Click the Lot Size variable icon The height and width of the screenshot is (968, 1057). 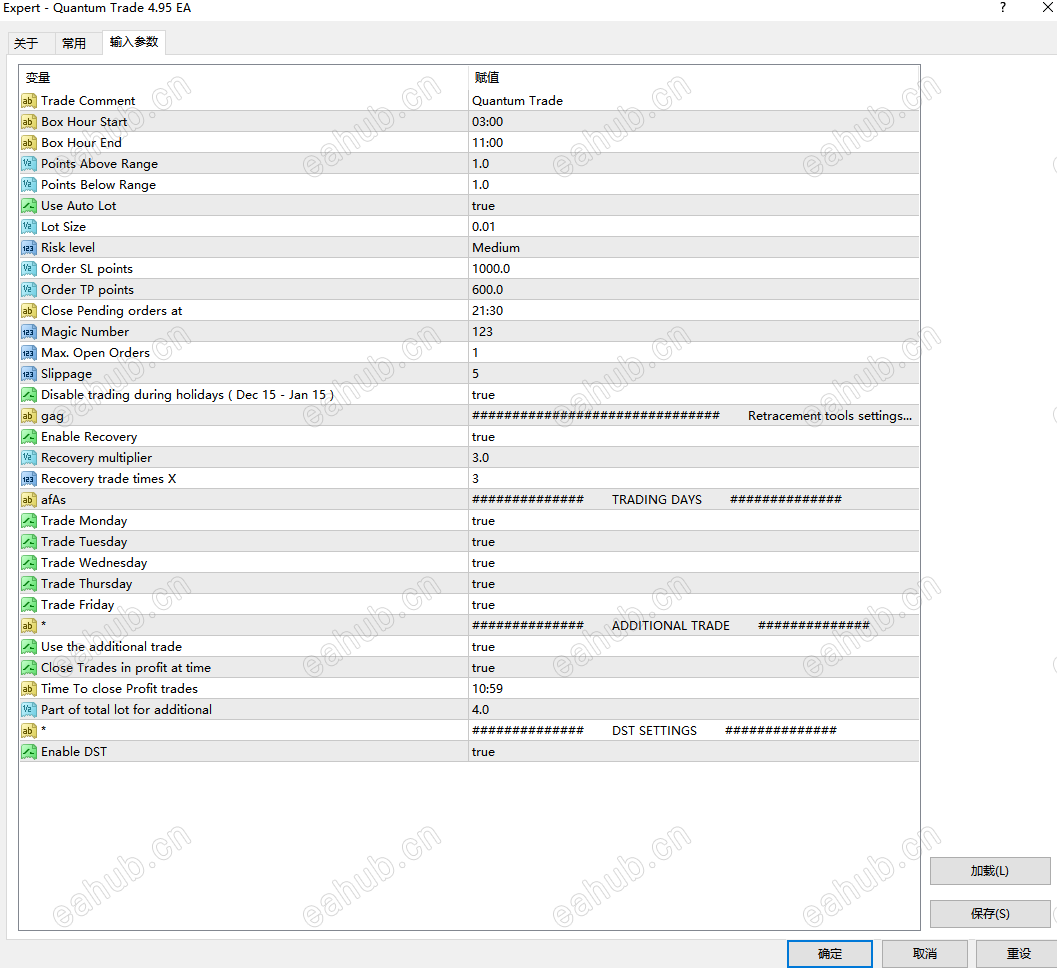coord(28,226)
